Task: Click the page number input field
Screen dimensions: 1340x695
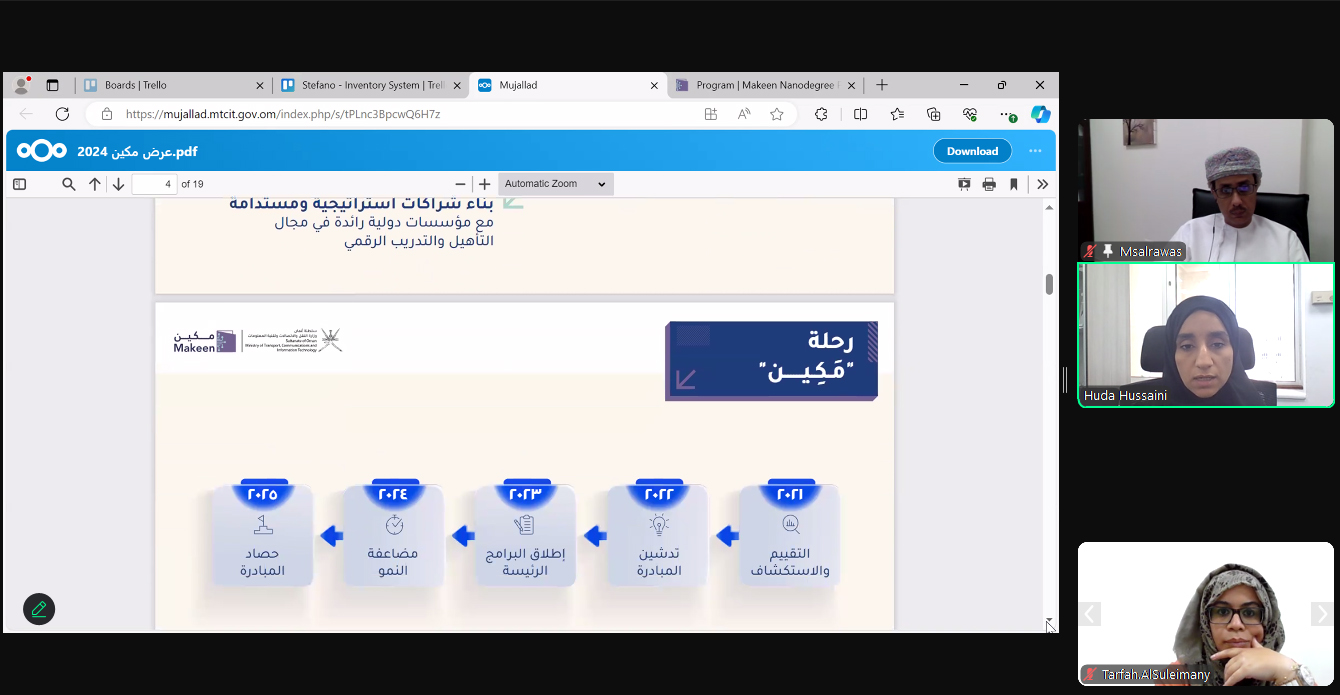Action: [154, 184]
